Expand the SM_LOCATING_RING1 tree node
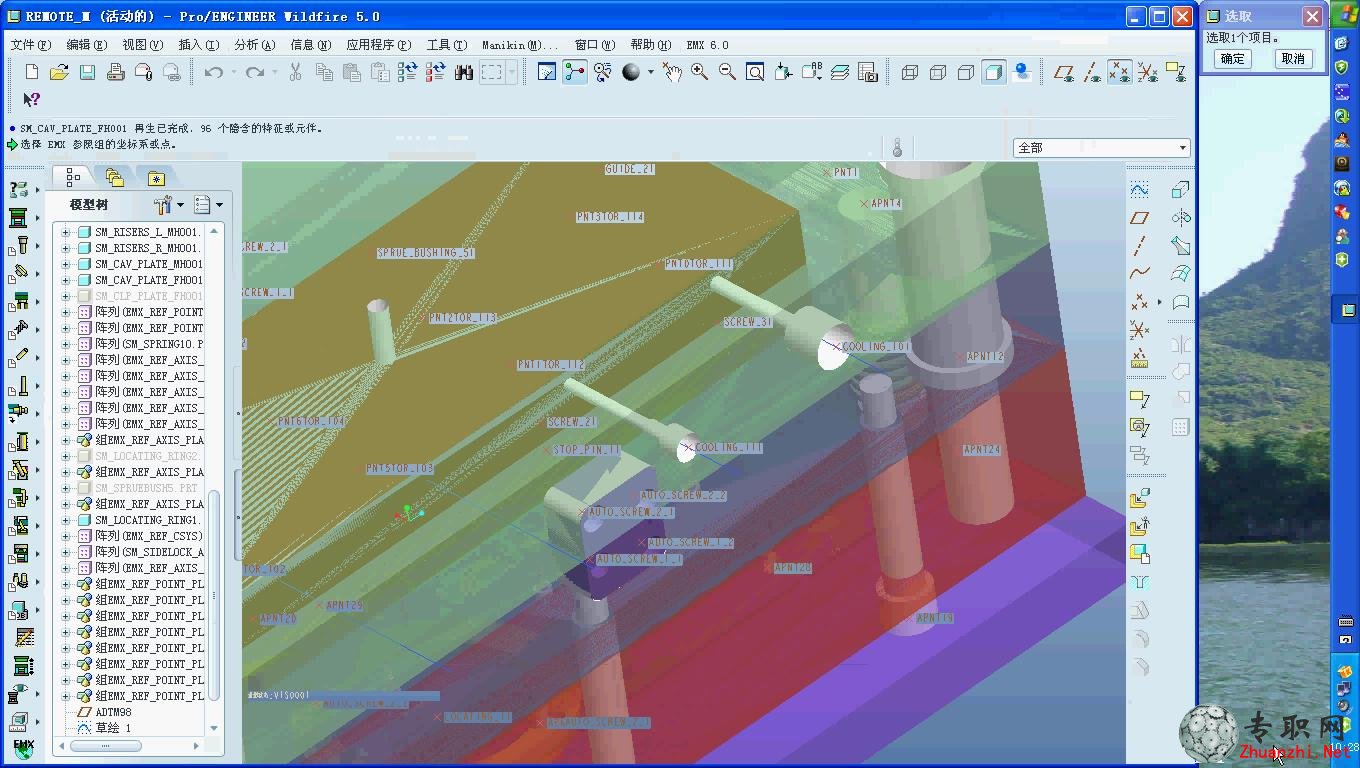Image resolution: width=1360 pixels, height=768 pixels. coord(66,520)
